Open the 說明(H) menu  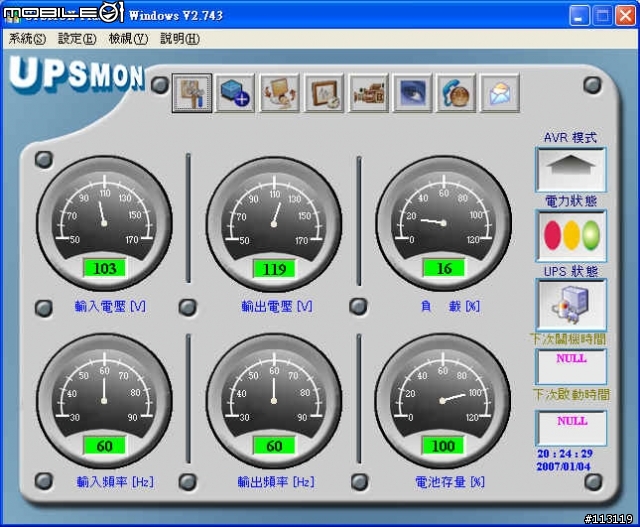coord(180,39)
